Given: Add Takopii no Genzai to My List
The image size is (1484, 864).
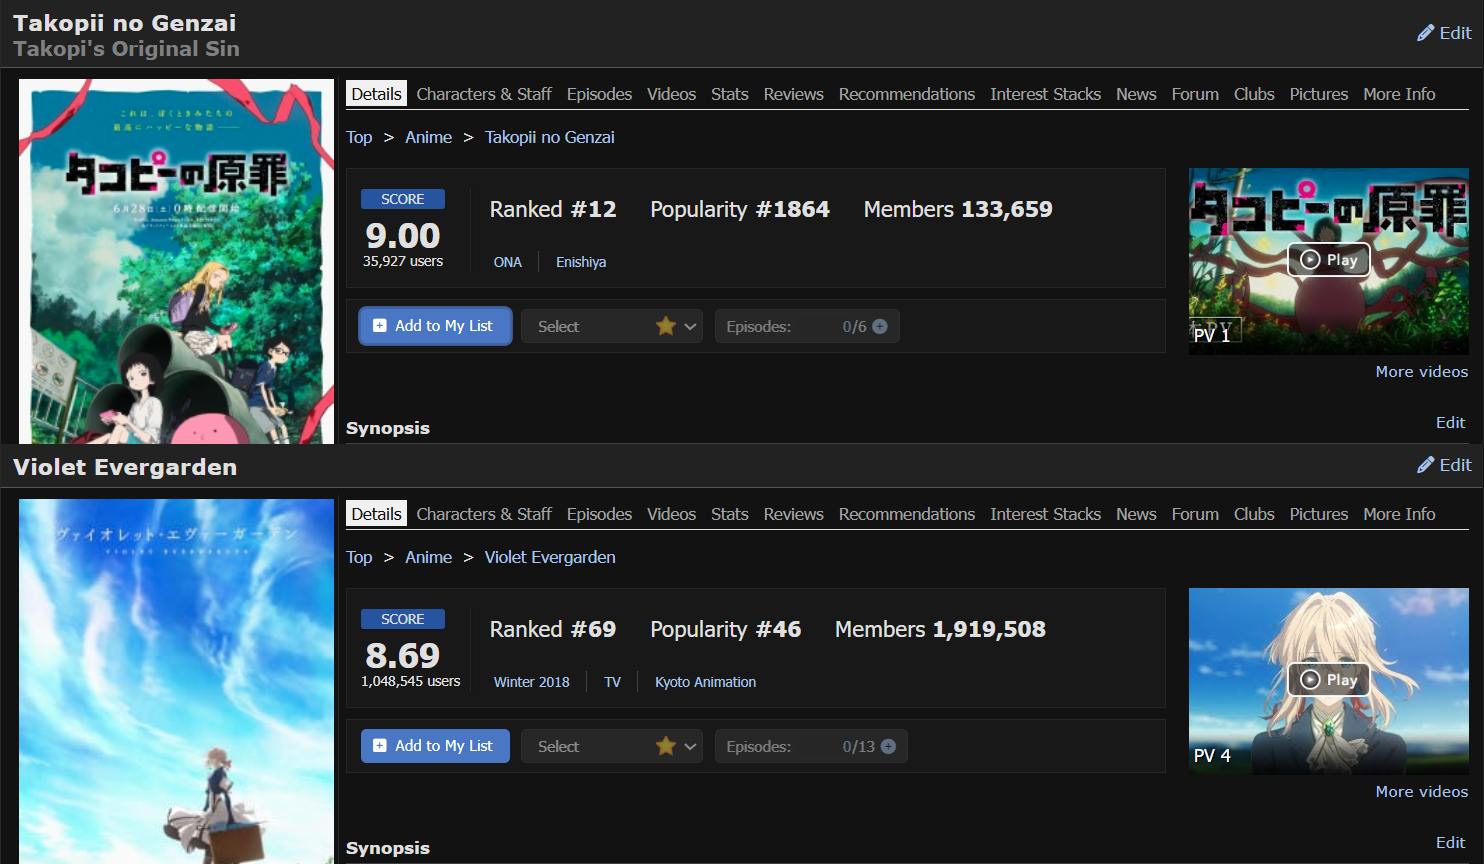Looking at the screenshot, I should tap(435, 326).
